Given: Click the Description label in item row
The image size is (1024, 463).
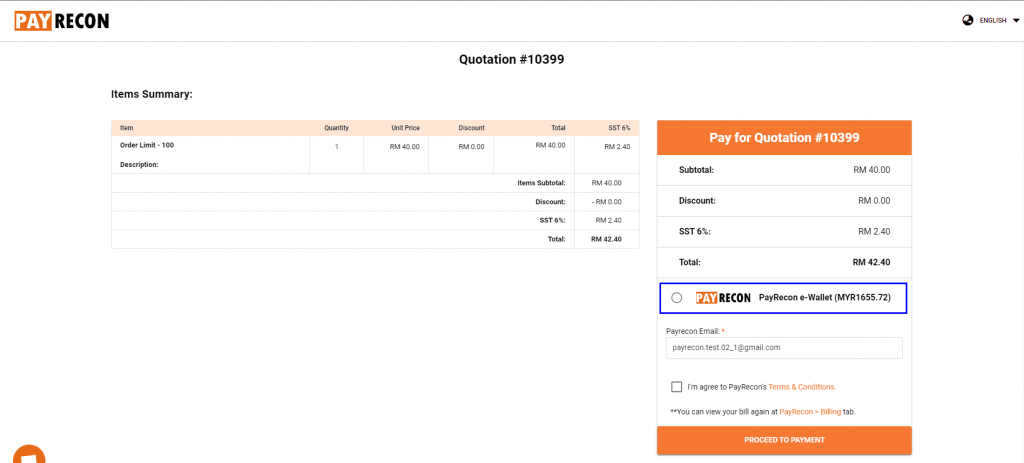Looking at the screenshot, I should (139, 165).
